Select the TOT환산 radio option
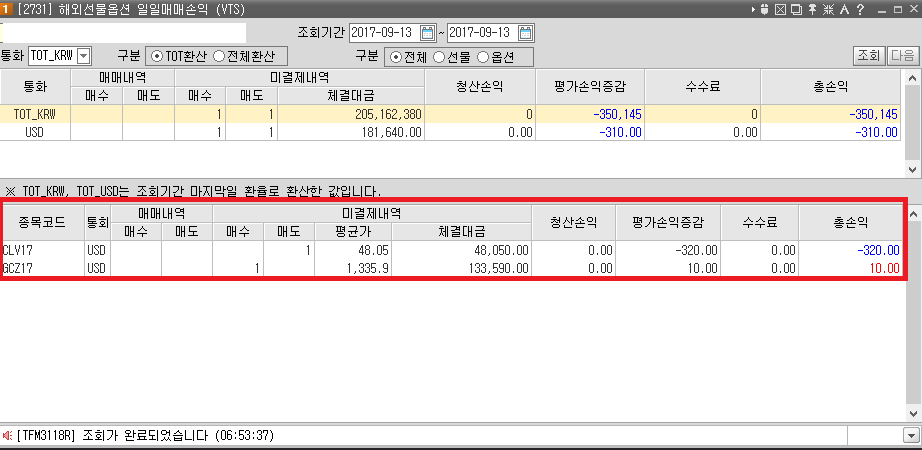Viewport: 922px width, 450px height. coord(156,56)
